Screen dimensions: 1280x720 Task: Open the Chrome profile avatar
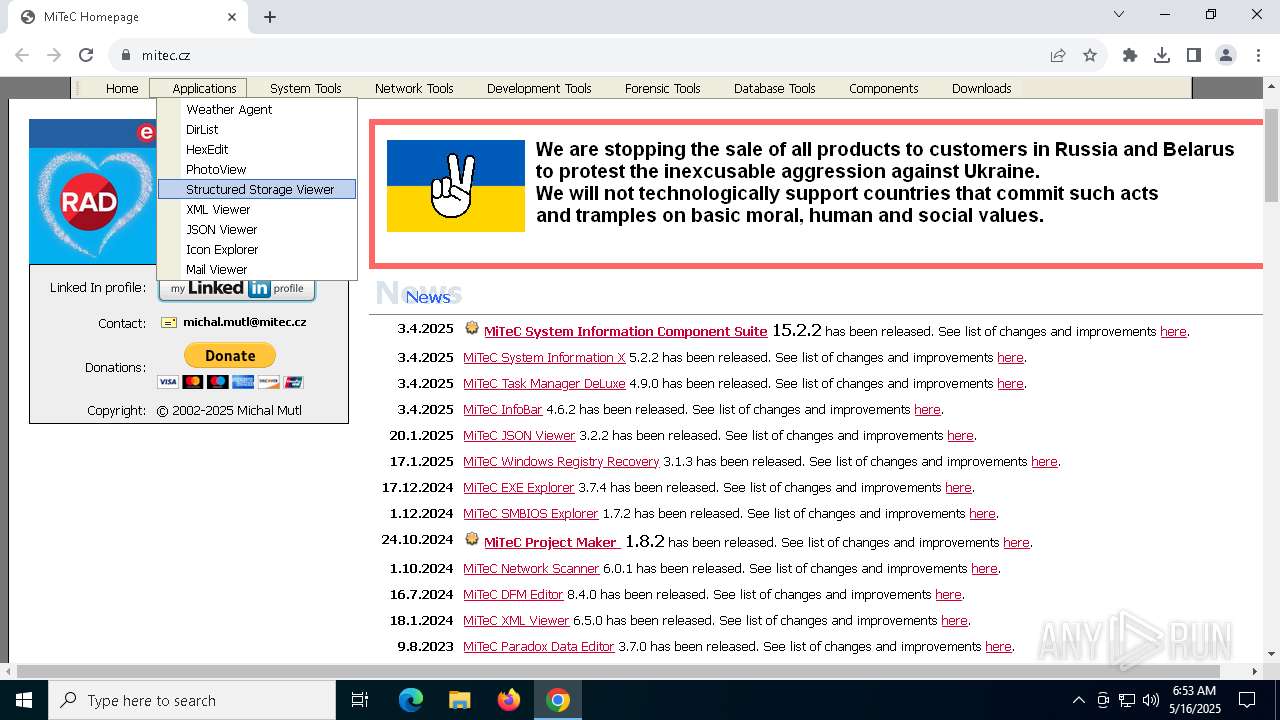[x=1226, y=56]
